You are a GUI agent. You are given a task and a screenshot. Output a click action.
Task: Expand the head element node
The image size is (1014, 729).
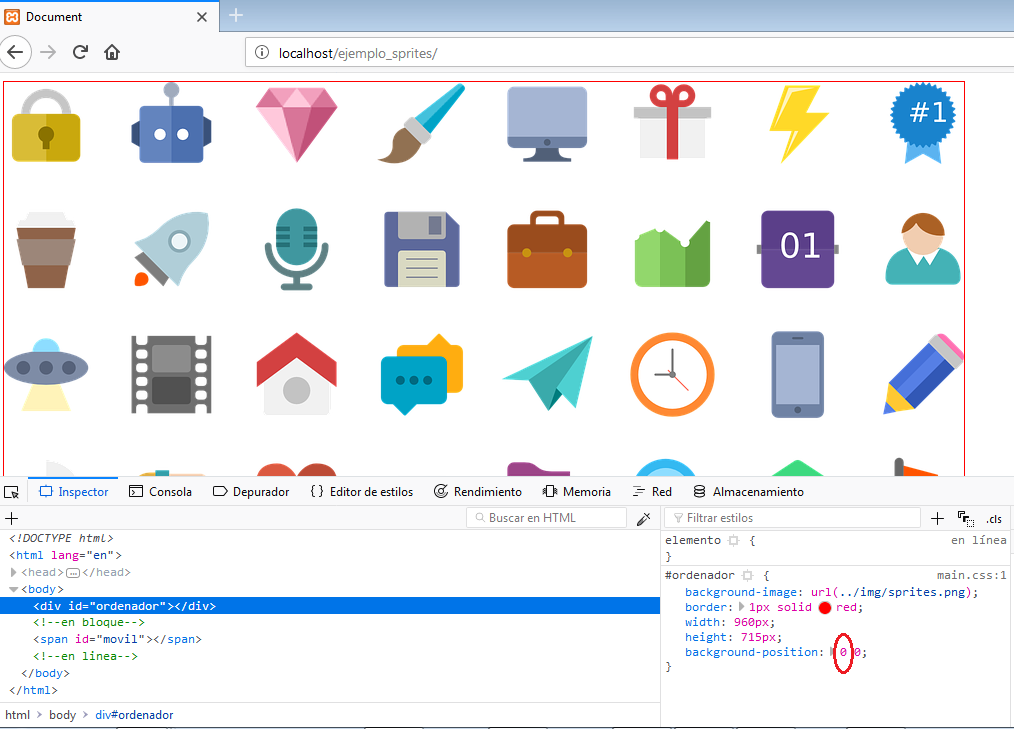click(x=14, y=572)
